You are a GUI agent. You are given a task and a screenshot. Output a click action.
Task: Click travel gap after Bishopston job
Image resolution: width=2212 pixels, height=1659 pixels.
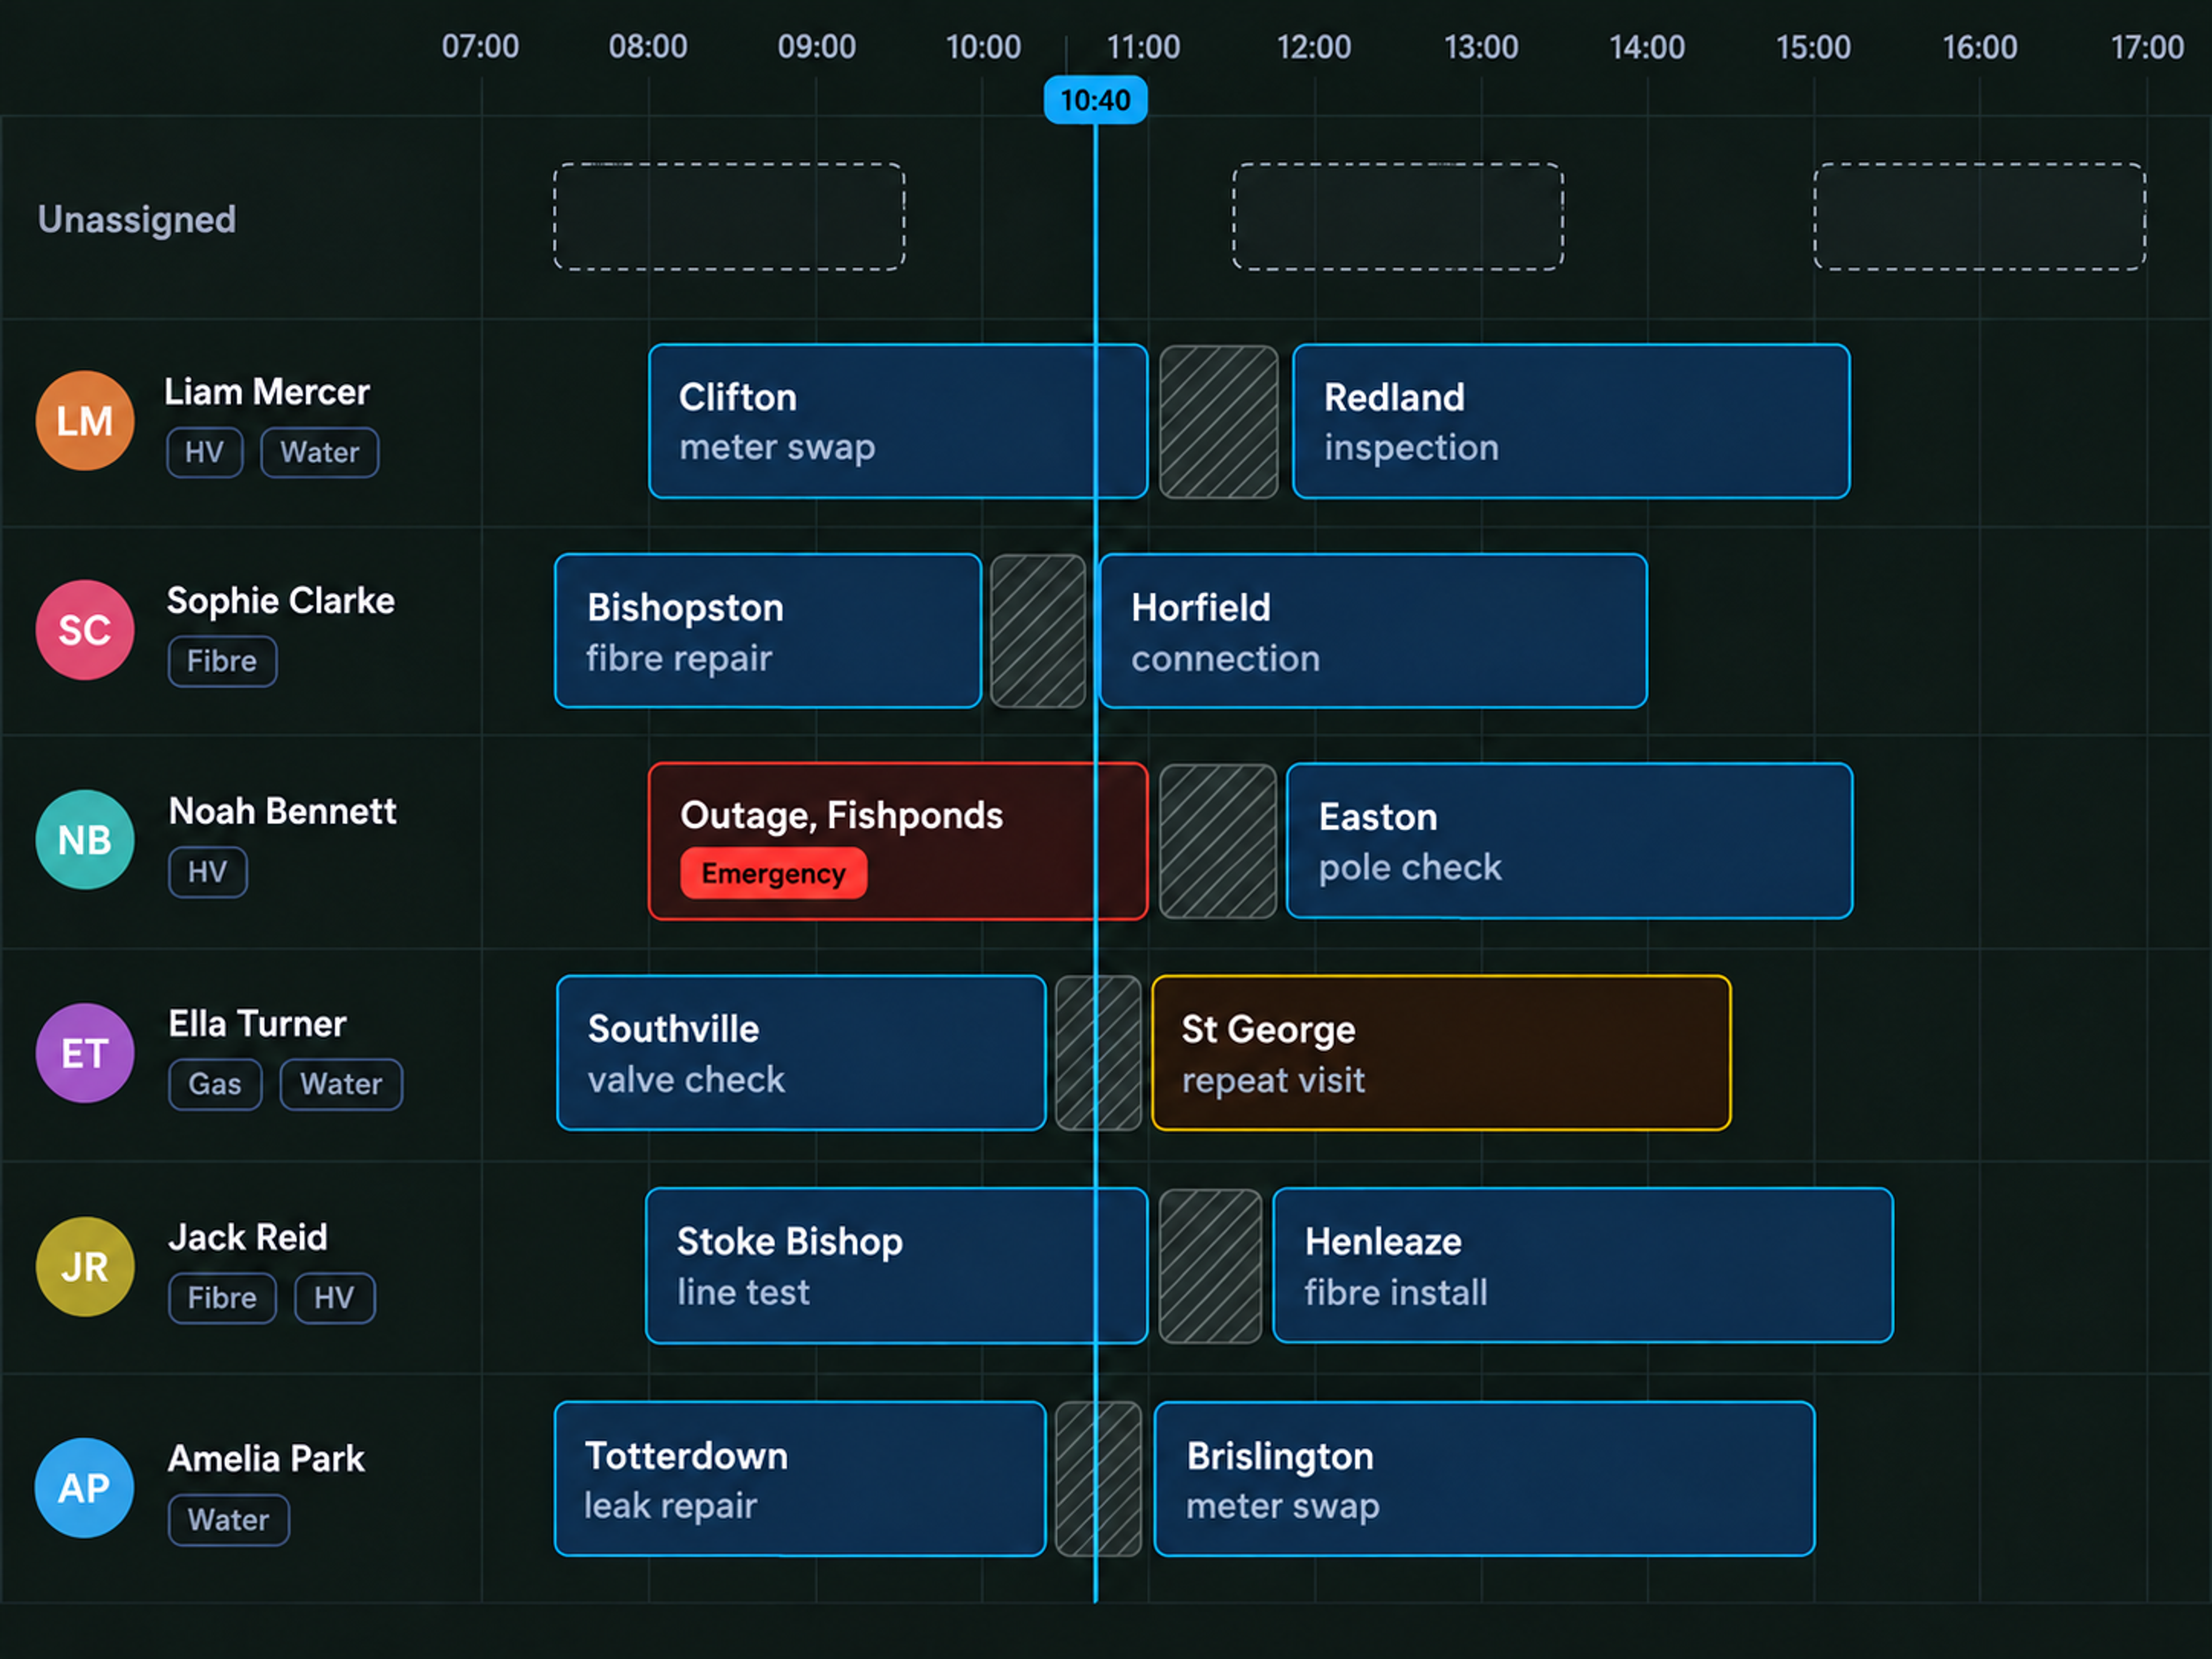[1038, 631]
